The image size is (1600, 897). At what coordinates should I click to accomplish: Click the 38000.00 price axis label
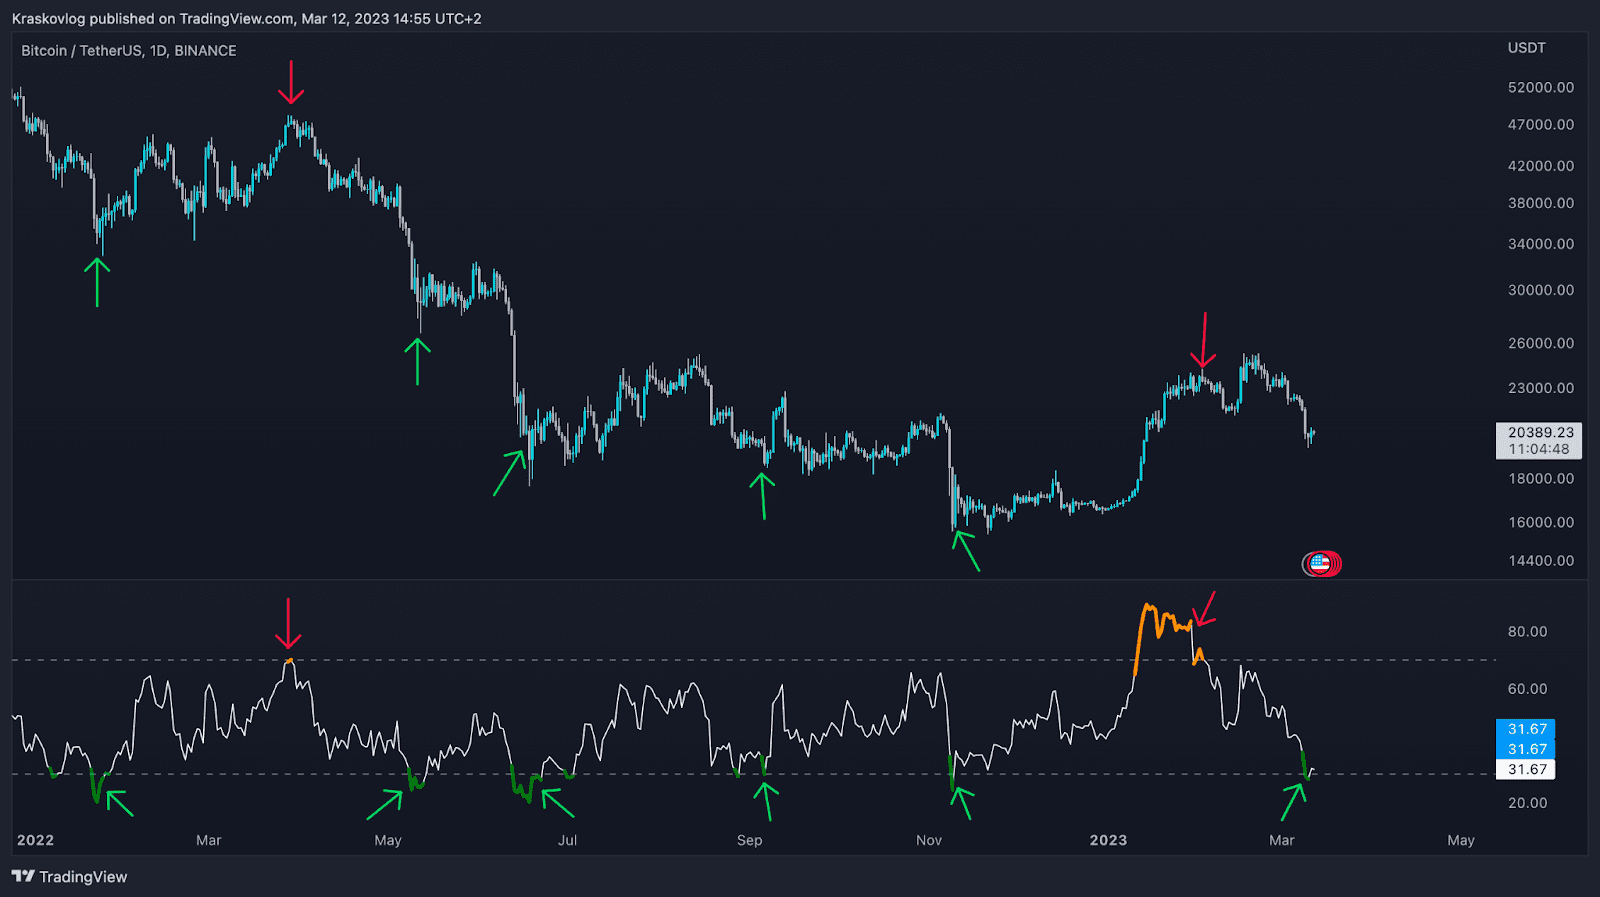(x=1541, y=203)
